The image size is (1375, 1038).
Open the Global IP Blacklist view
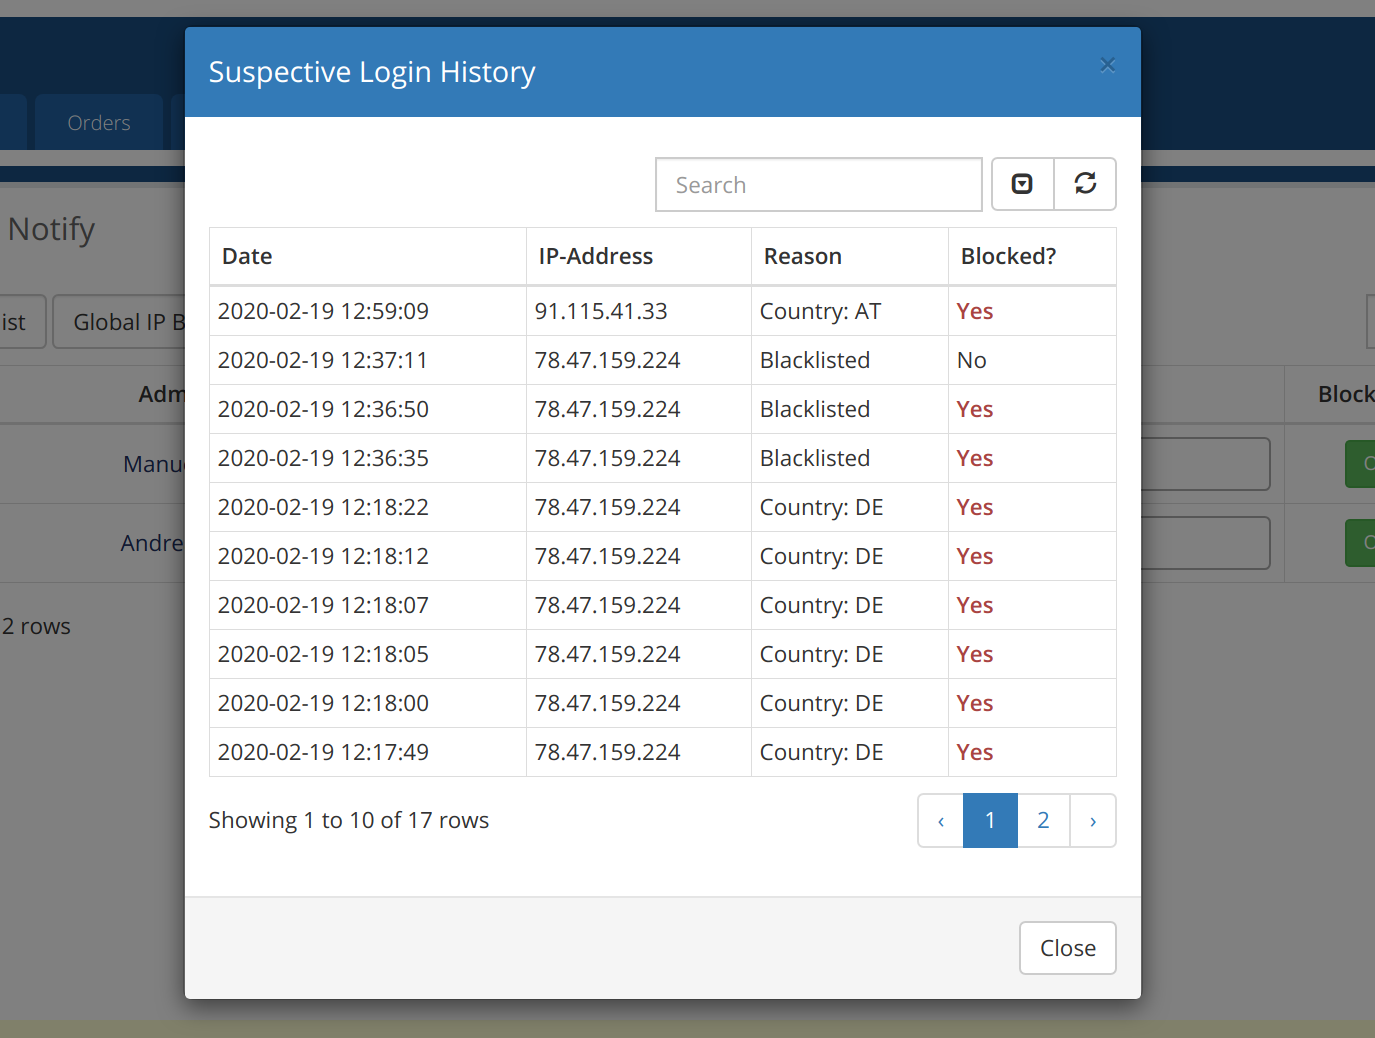coord(130,321)
